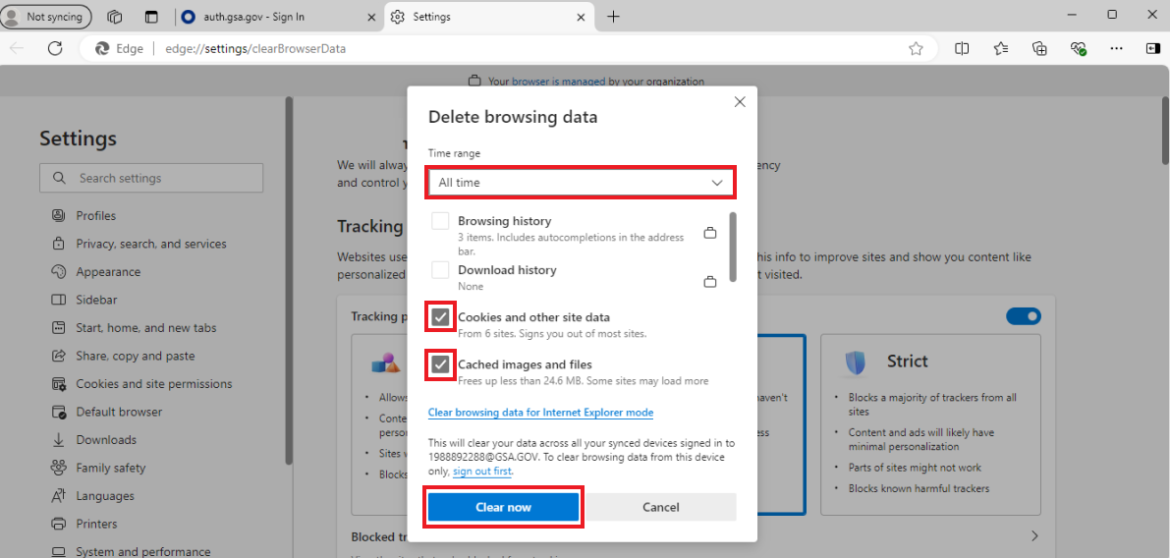
Task: Open the Collections toolbar icon
Action: coord(1039,48)
